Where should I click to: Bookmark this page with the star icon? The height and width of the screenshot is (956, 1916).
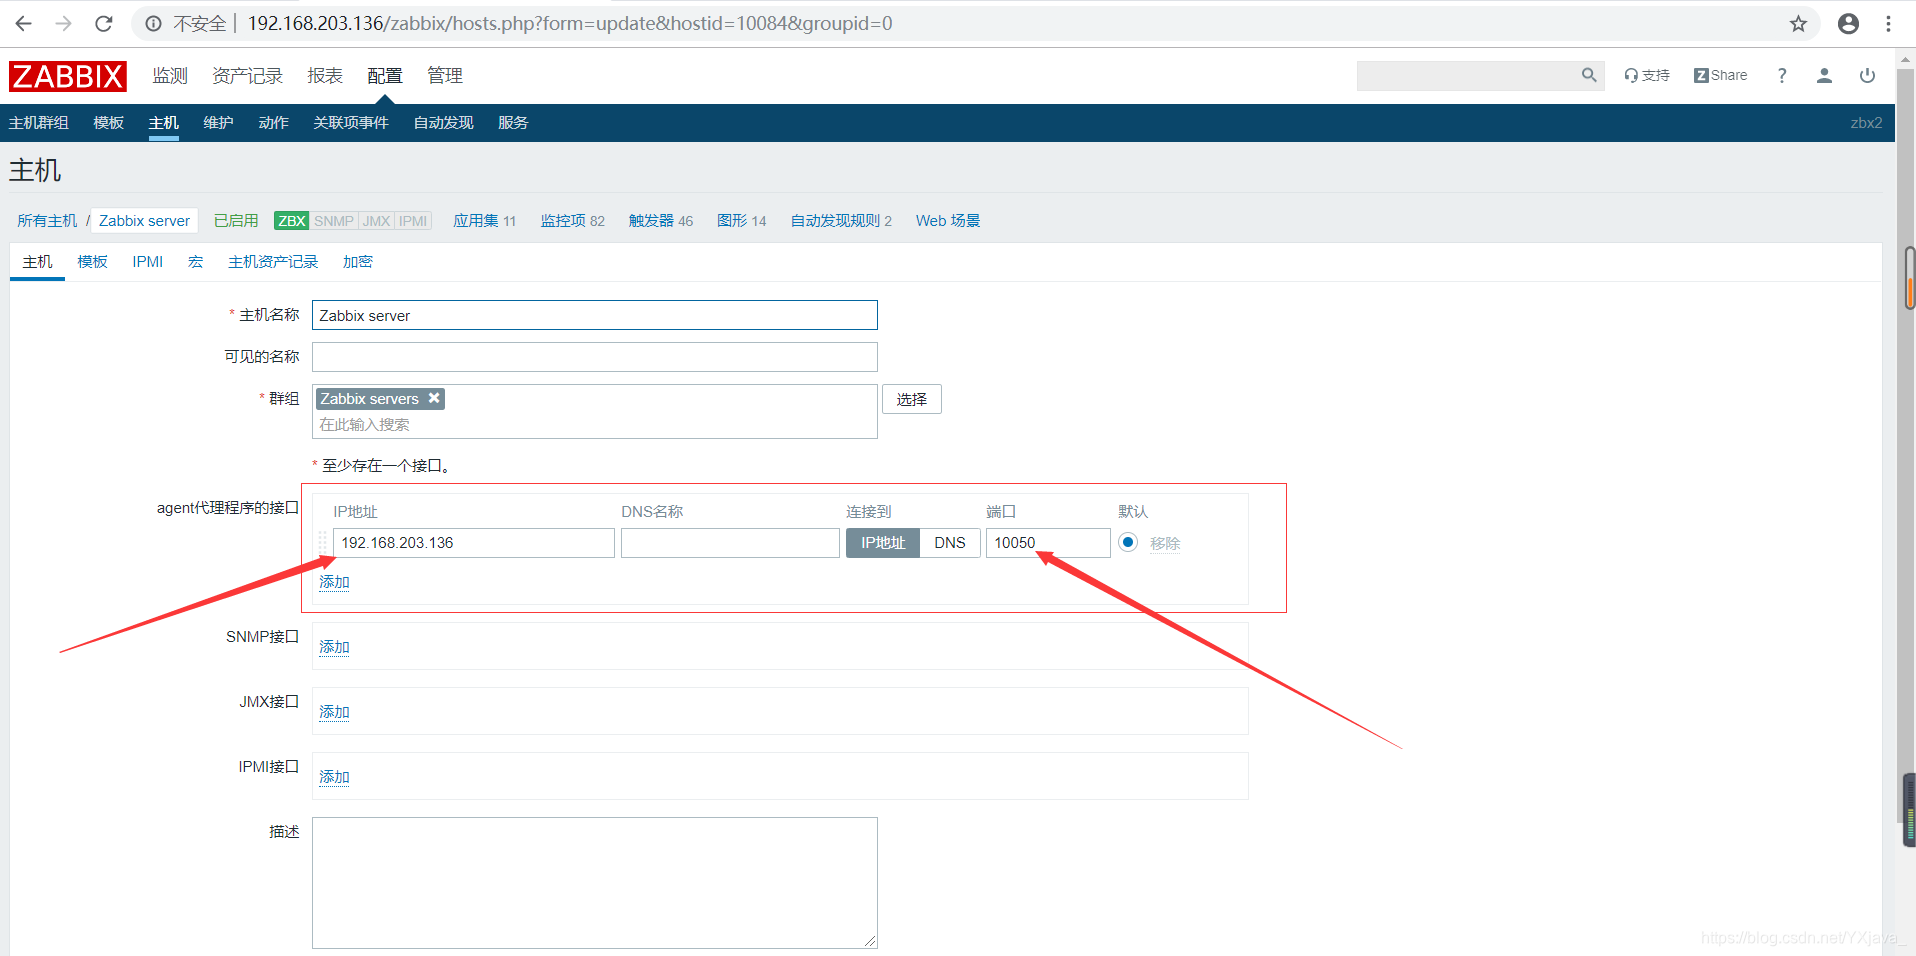[1798, 23]
